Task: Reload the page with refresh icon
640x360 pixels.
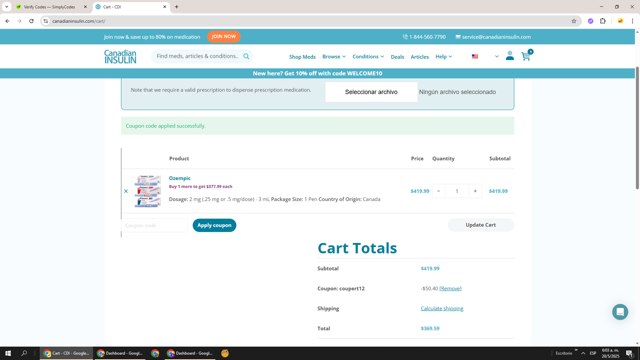Action: click(x=31, y=21)
